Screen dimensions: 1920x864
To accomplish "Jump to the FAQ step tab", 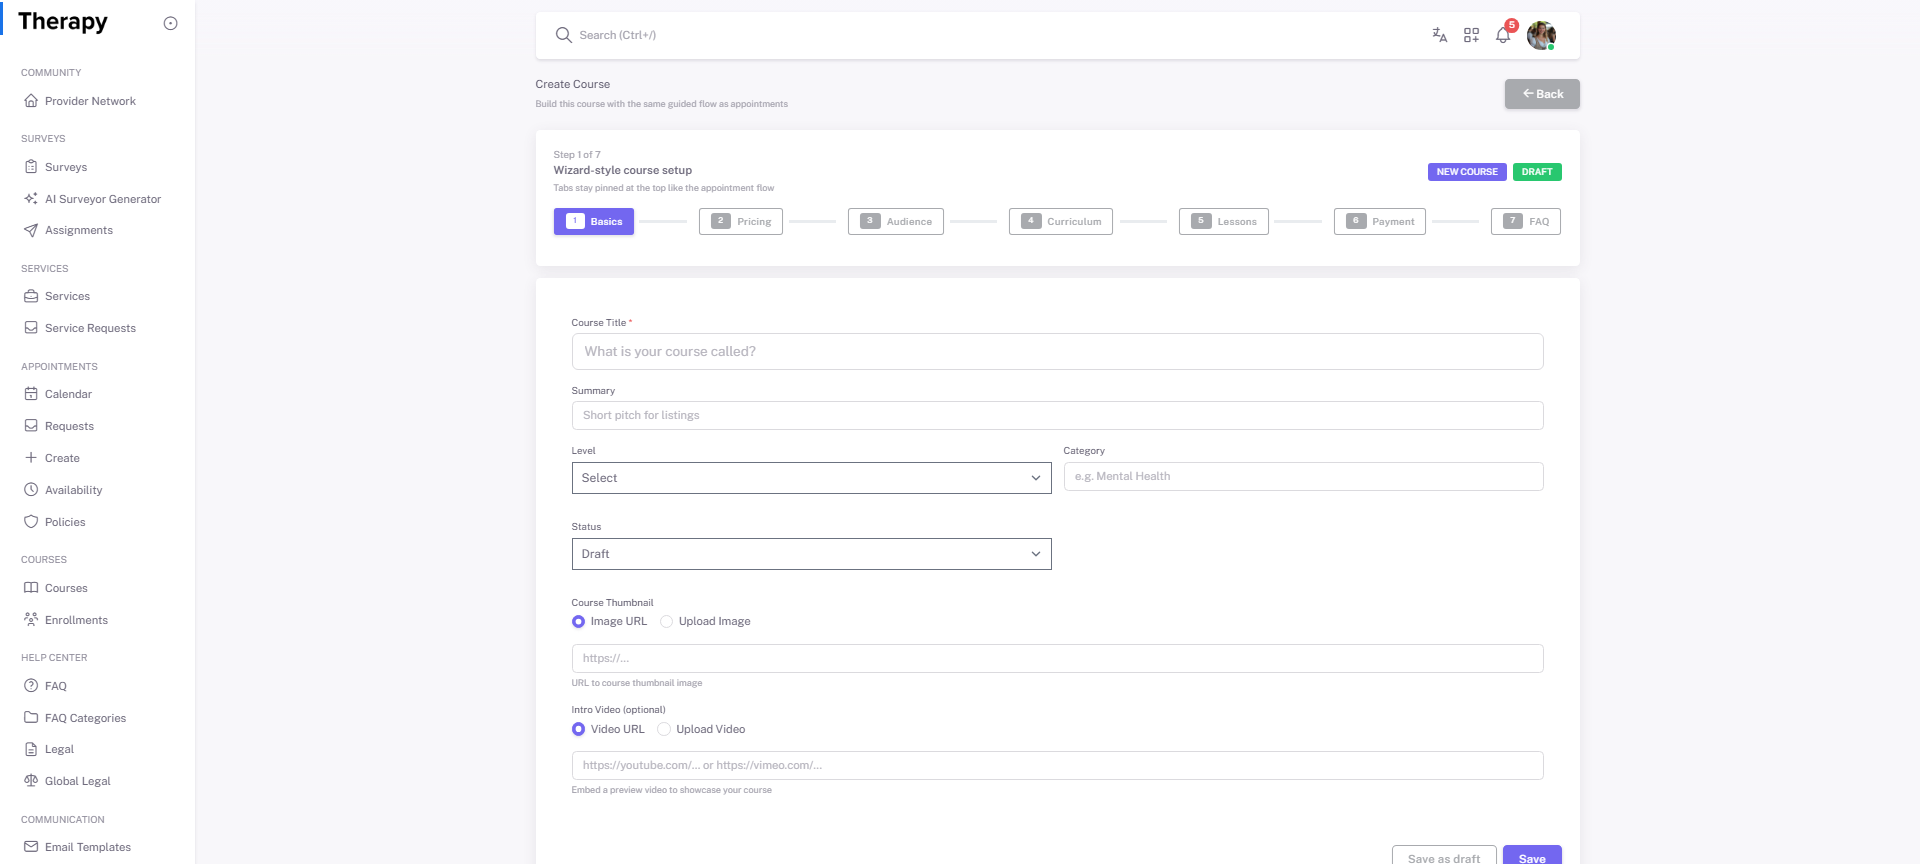I will click(x=1525, y=222).
